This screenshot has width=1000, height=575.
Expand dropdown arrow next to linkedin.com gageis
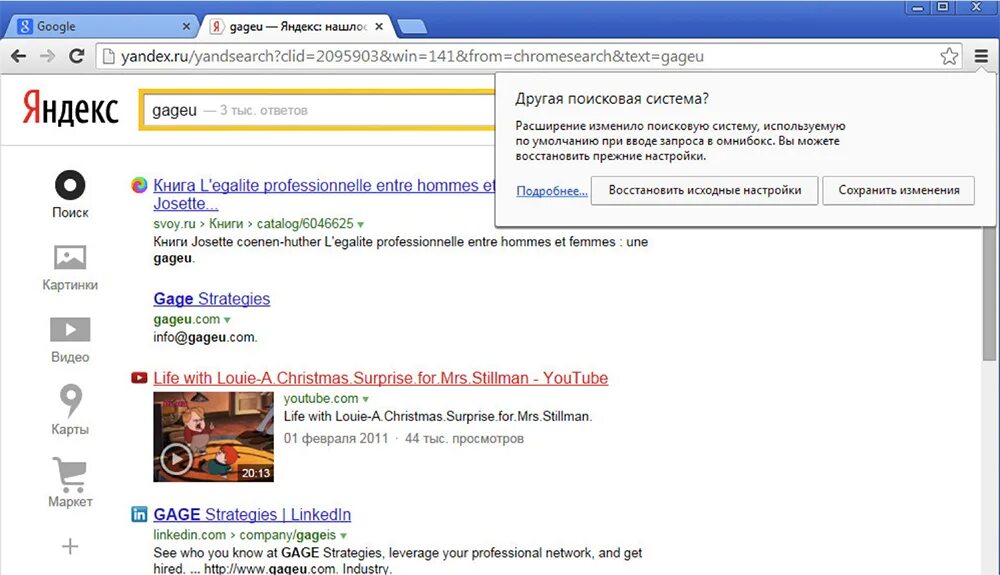pyautogui.click(x=344, y=535)
